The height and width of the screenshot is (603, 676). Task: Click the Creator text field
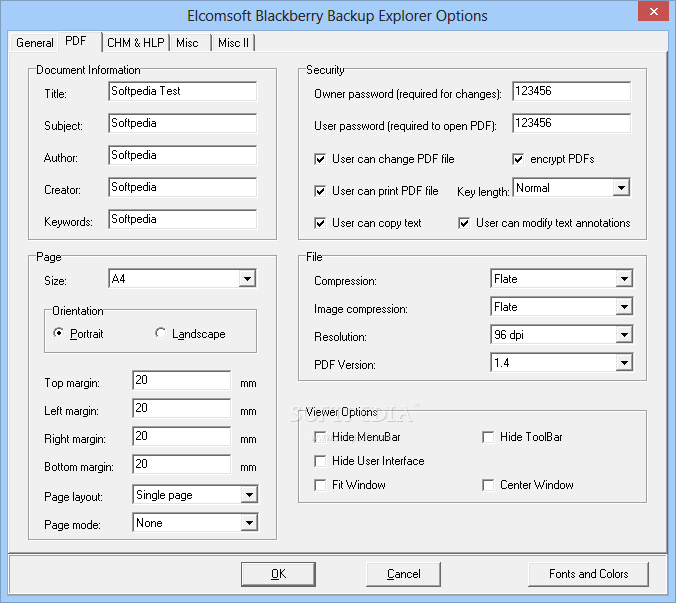click(x=183, y=187)
